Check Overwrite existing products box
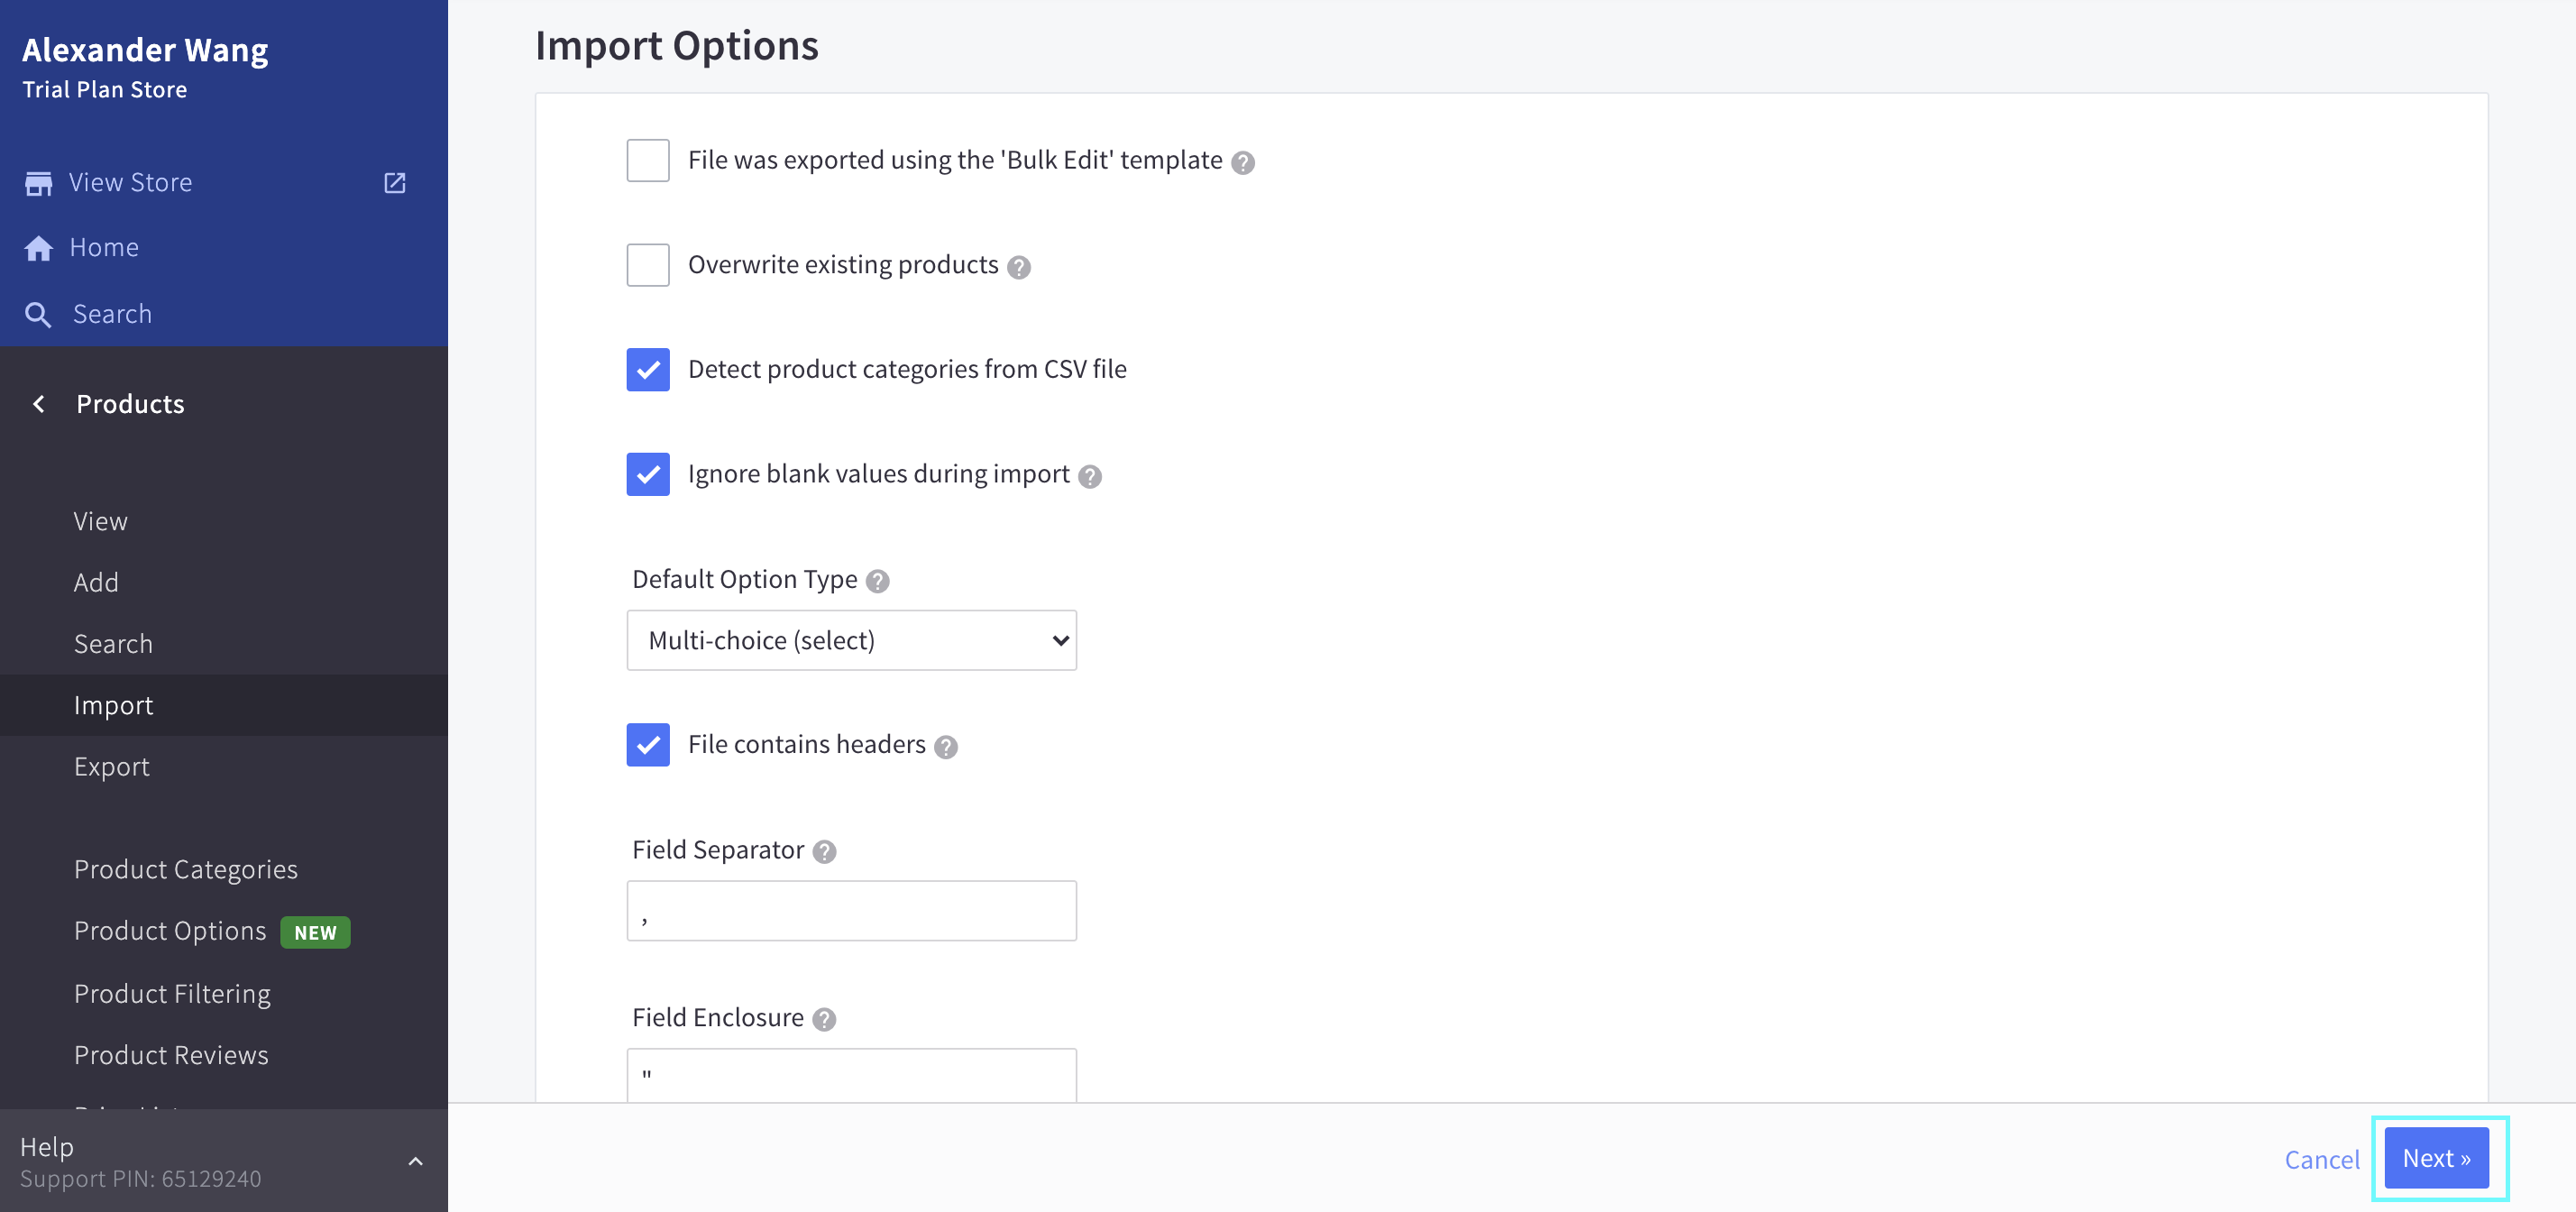 647,265
